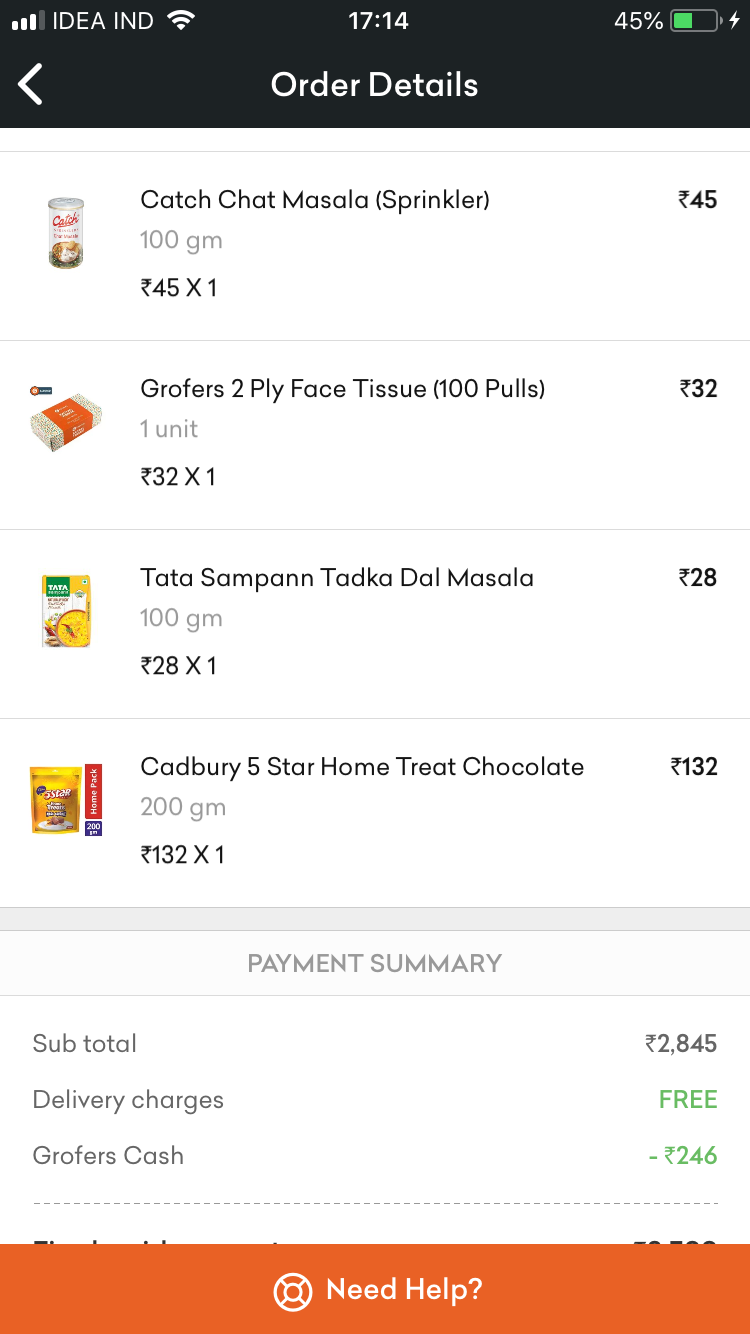
Task: Select Tata Sampann Tadka Dal Masala title
Action: tap(337, 578)
